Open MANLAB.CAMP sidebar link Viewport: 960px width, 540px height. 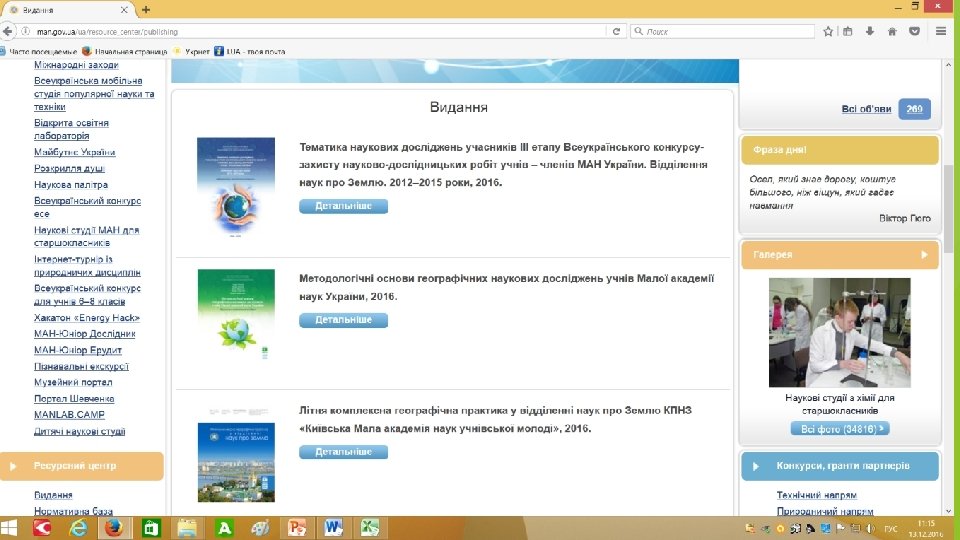tap(69, 414)
